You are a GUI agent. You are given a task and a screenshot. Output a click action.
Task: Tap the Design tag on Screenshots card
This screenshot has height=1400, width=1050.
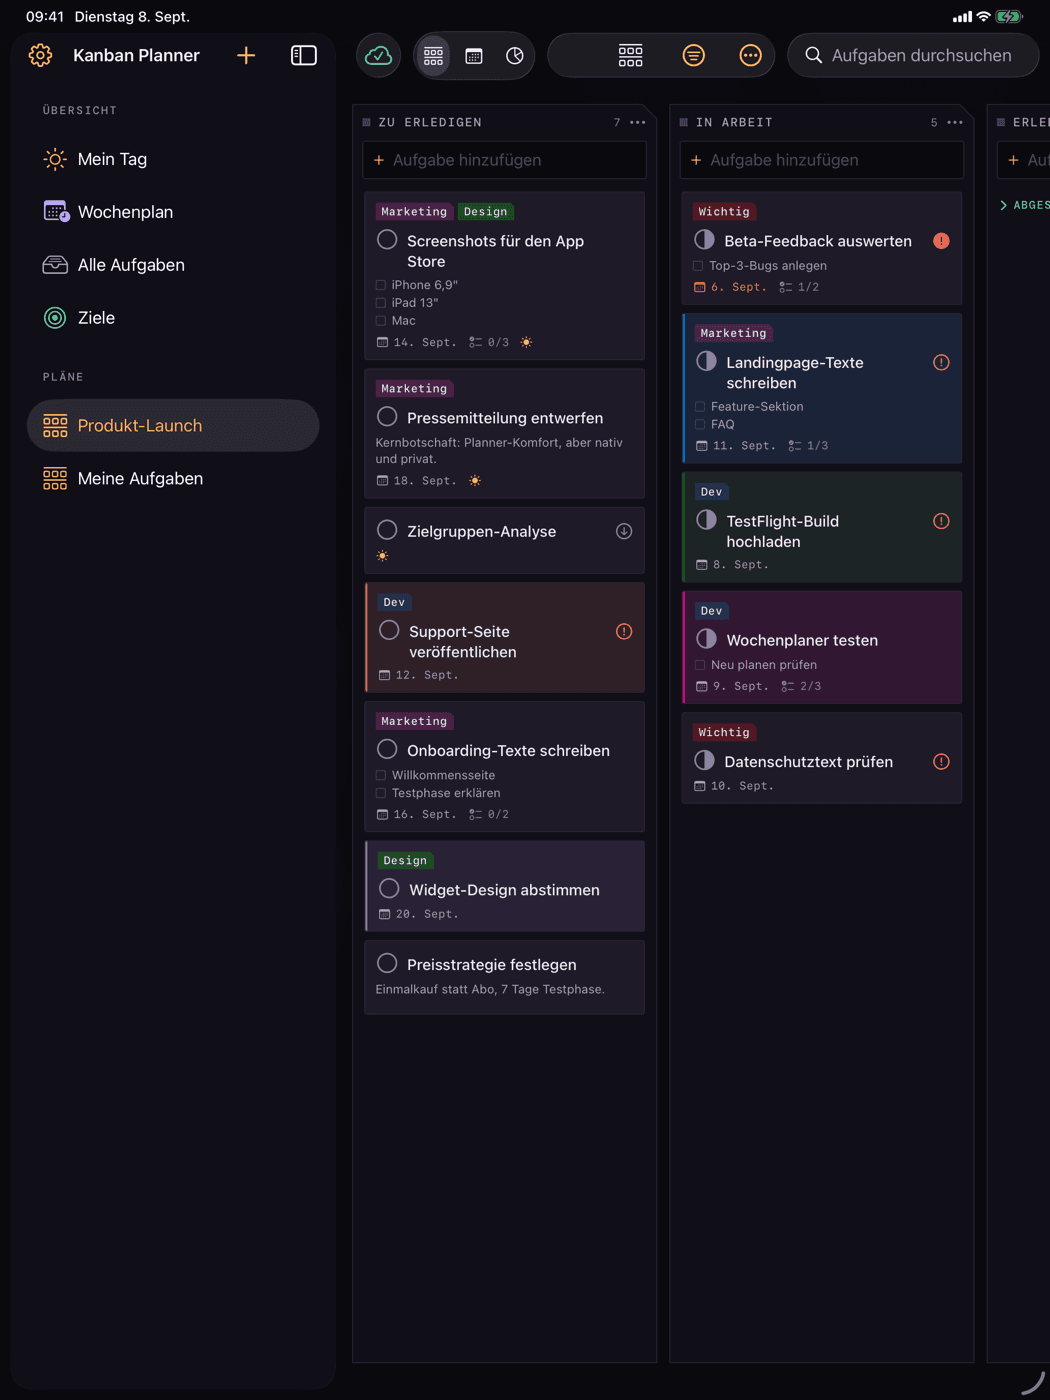click(486, 212)
